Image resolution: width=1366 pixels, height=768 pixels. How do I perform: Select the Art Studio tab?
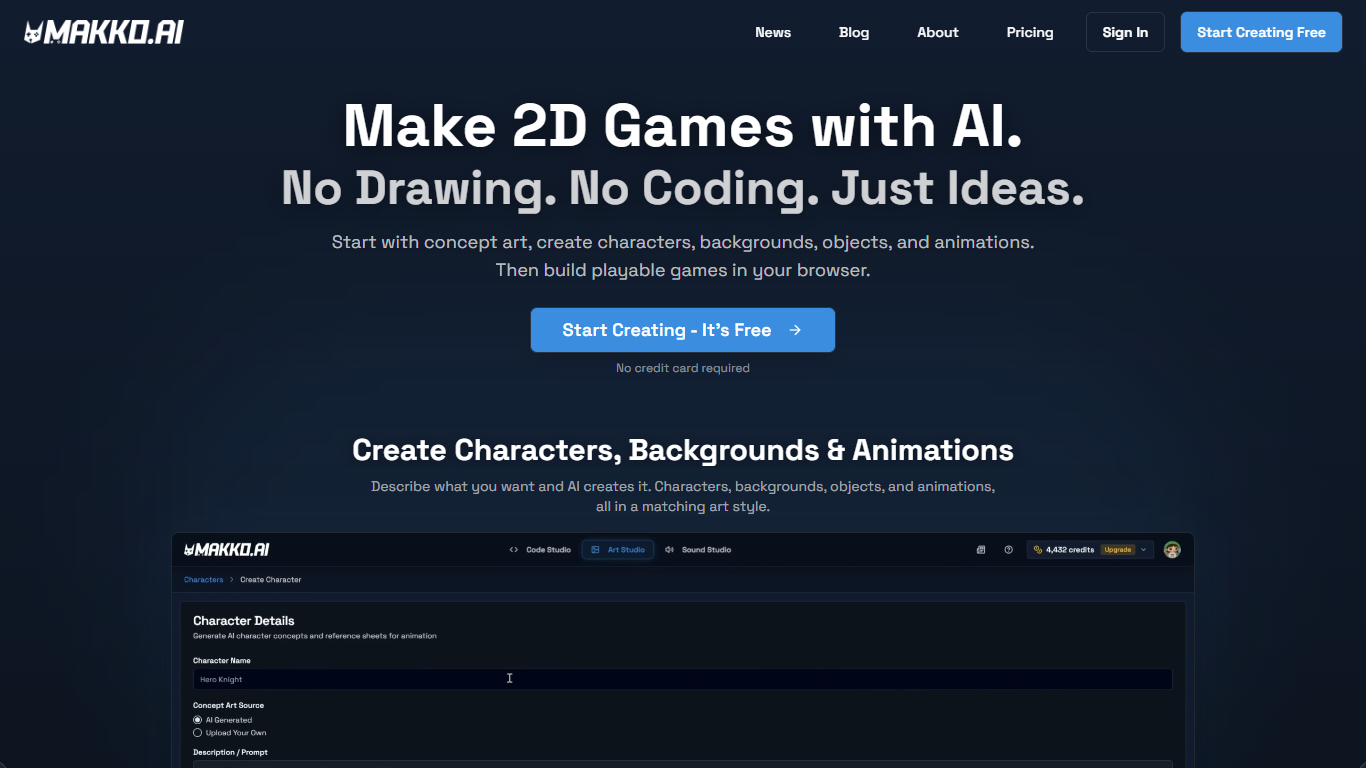(x=618, y=550)
